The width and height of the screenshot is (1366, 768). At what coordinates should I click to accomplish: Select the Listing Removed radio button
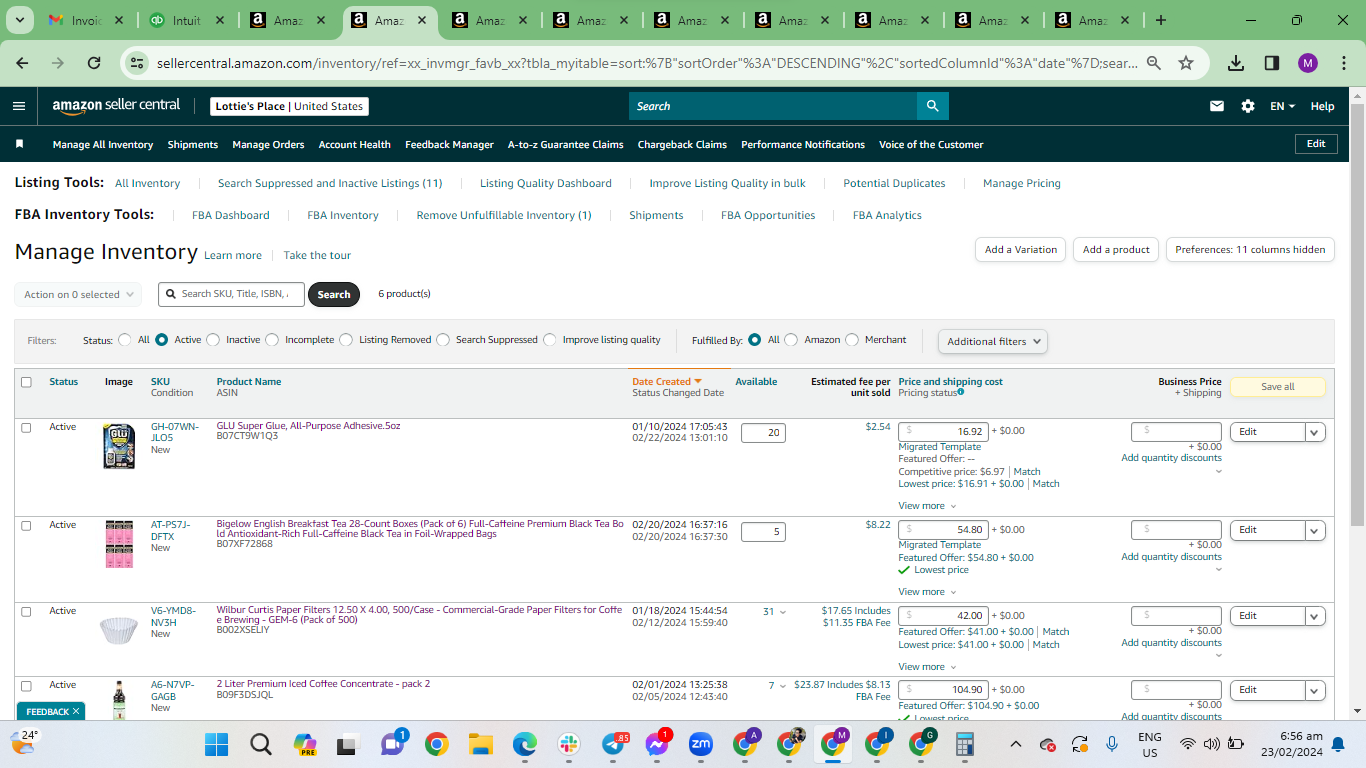pos(346,340)
